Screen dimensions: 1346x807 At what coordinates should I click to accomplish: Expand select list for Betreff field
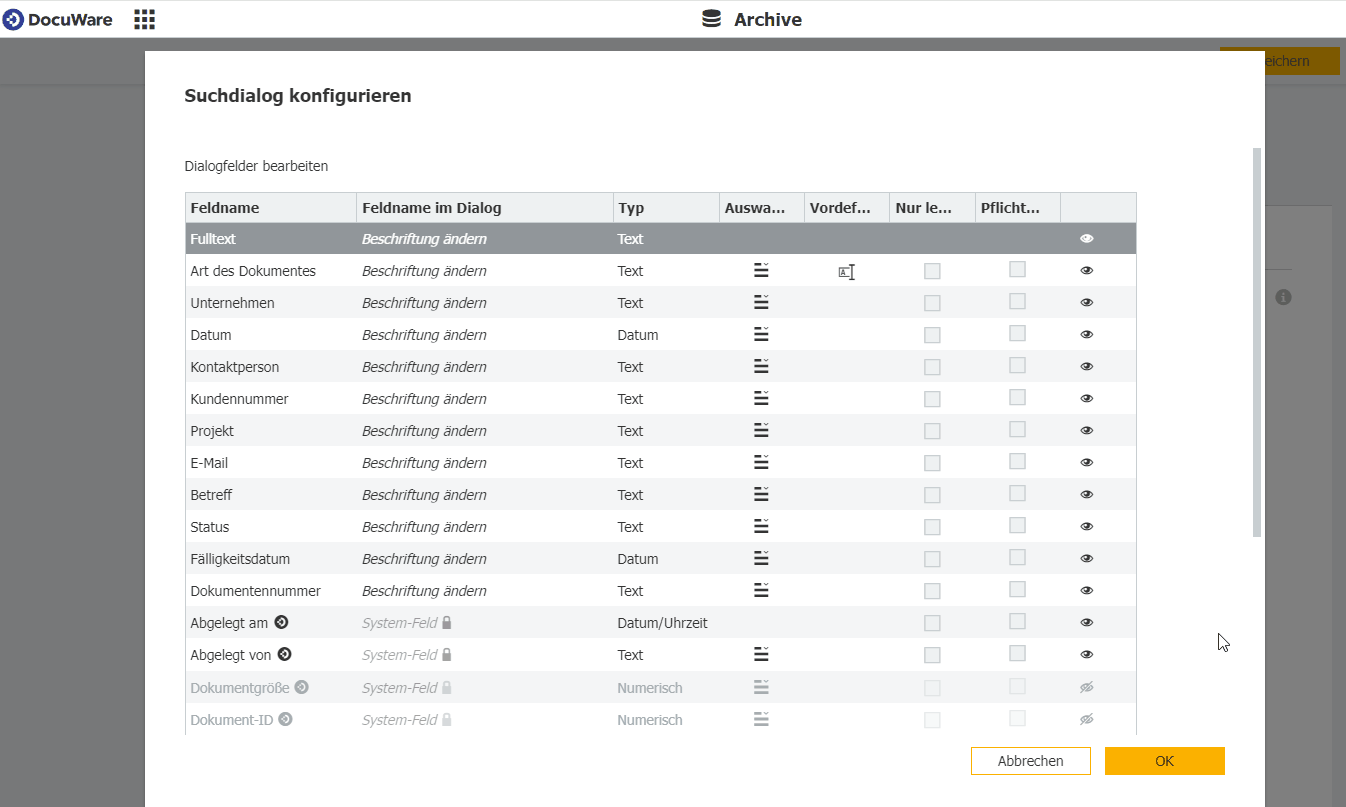761,495
